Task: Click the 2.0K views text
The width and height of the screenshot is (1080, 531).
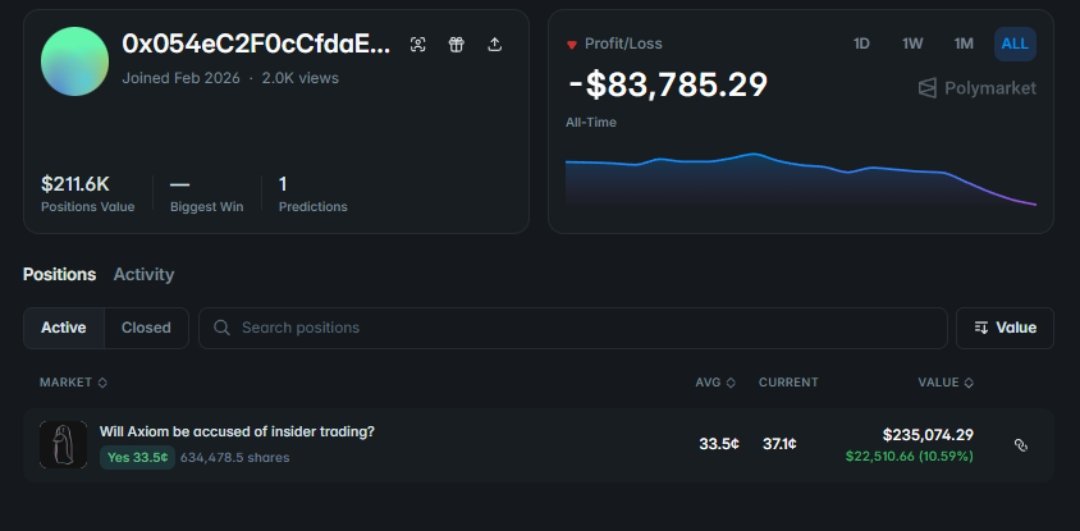Action: point(300,78)
